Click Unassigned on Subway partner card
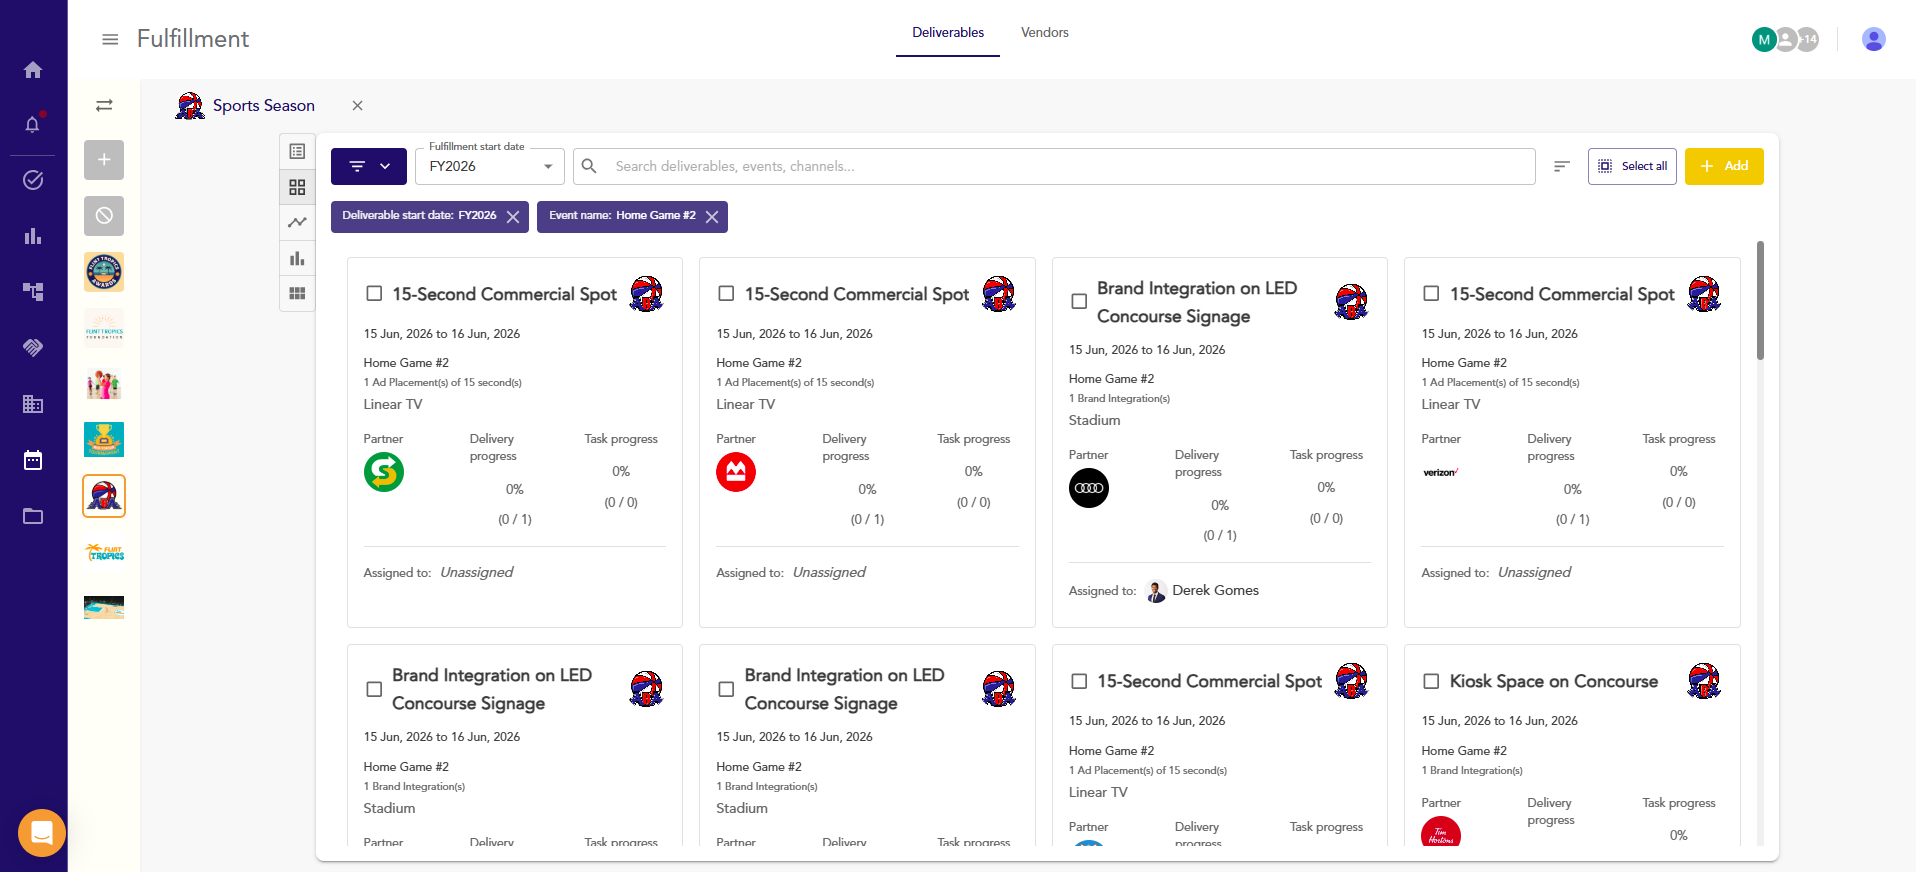1916x872 pixels. 477,573
